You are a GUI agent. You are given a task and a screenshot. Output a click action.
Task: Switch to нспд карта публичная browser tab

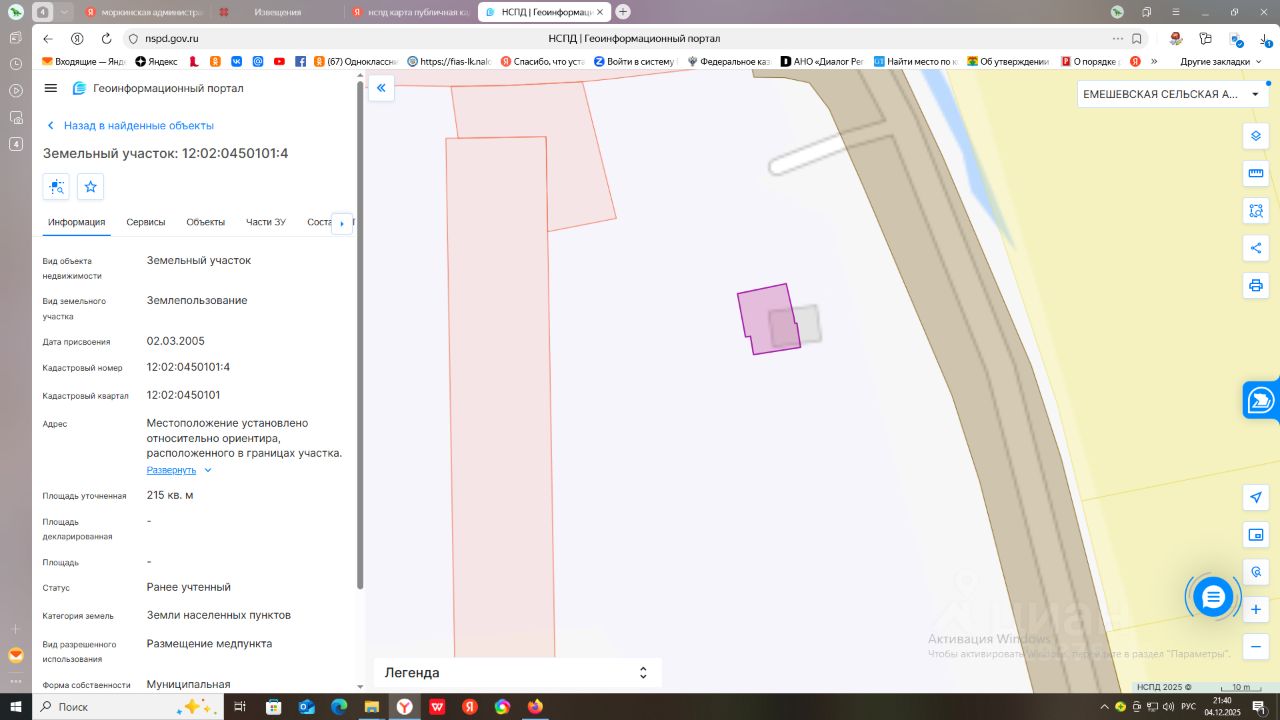pyautogui.click(x=409, y=12)
